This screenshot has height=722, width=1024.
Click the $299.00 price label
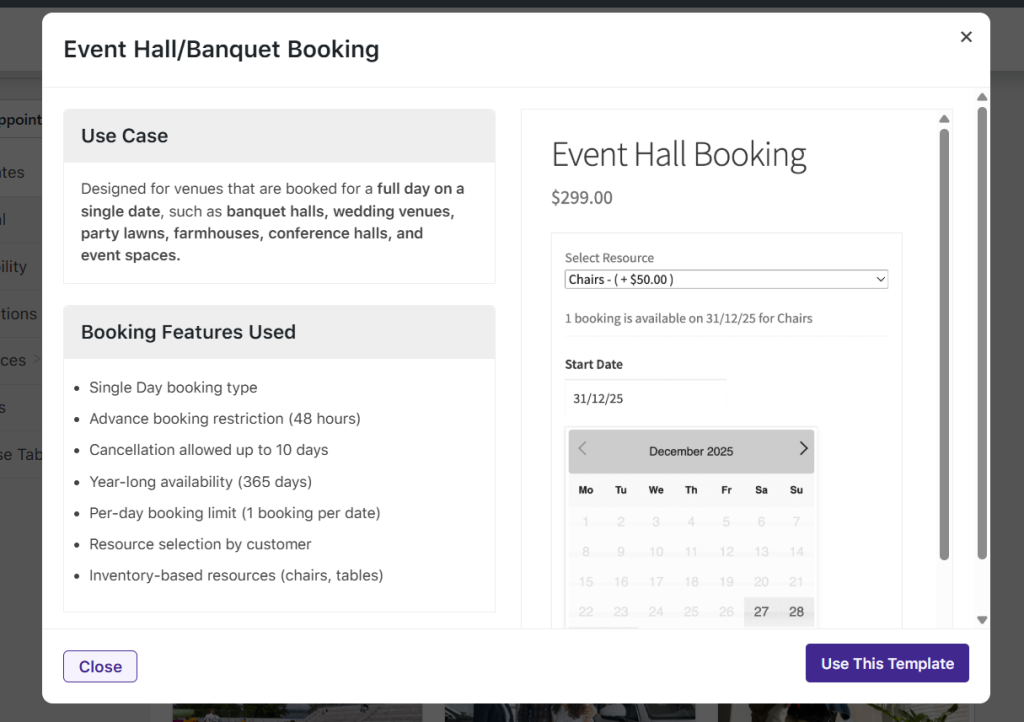click(x=582, y=197)
